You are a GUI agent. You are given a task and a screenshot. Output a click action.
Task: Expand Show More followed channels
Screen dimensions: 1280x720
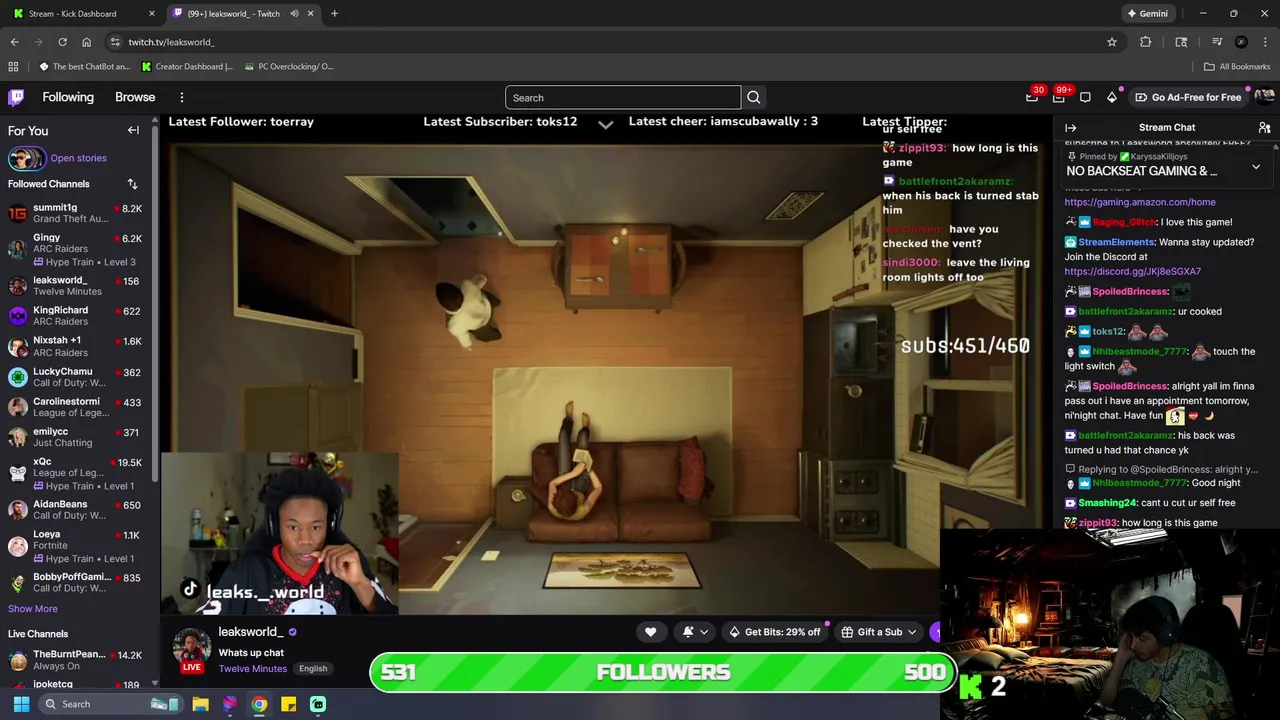click(33, 609)
